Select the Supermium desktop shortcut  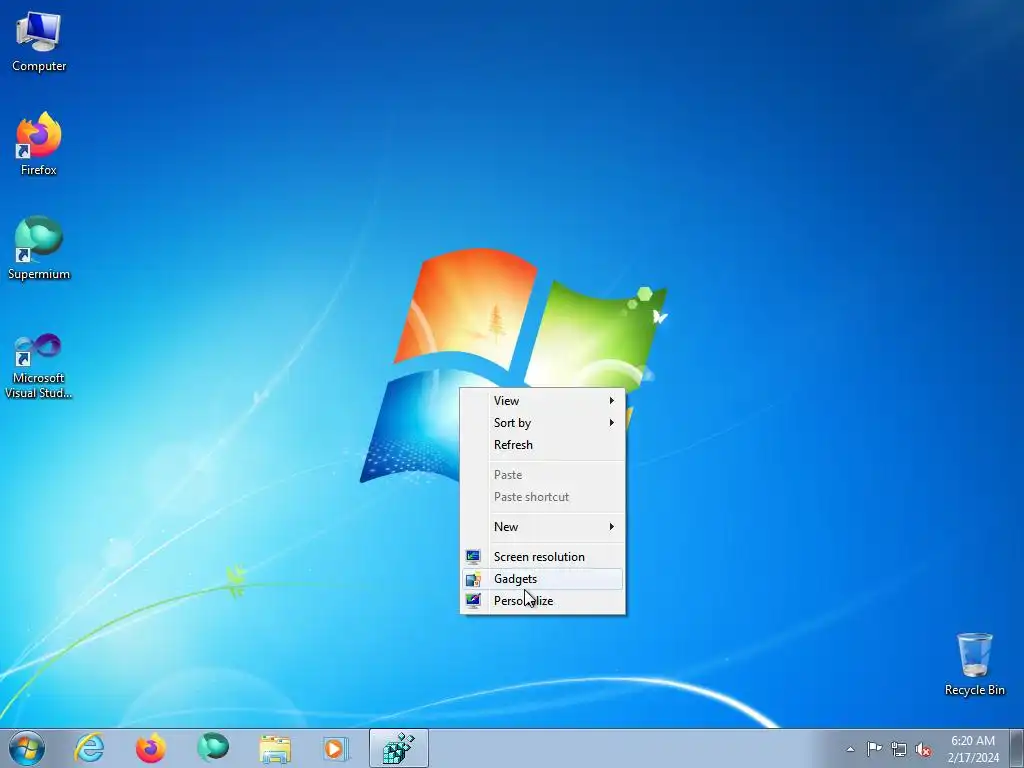click(x=39, y=248)
